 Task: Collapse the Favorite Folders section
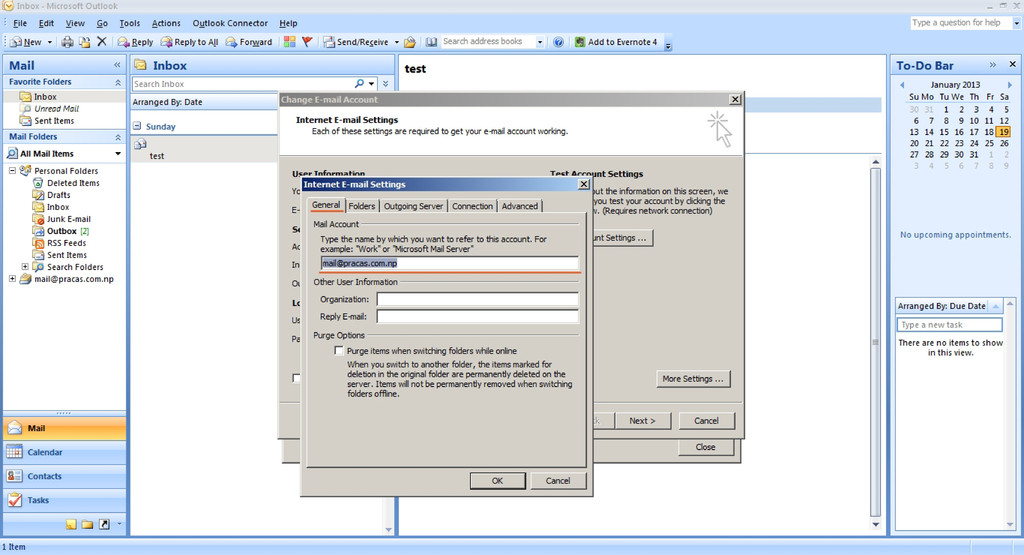118,82
